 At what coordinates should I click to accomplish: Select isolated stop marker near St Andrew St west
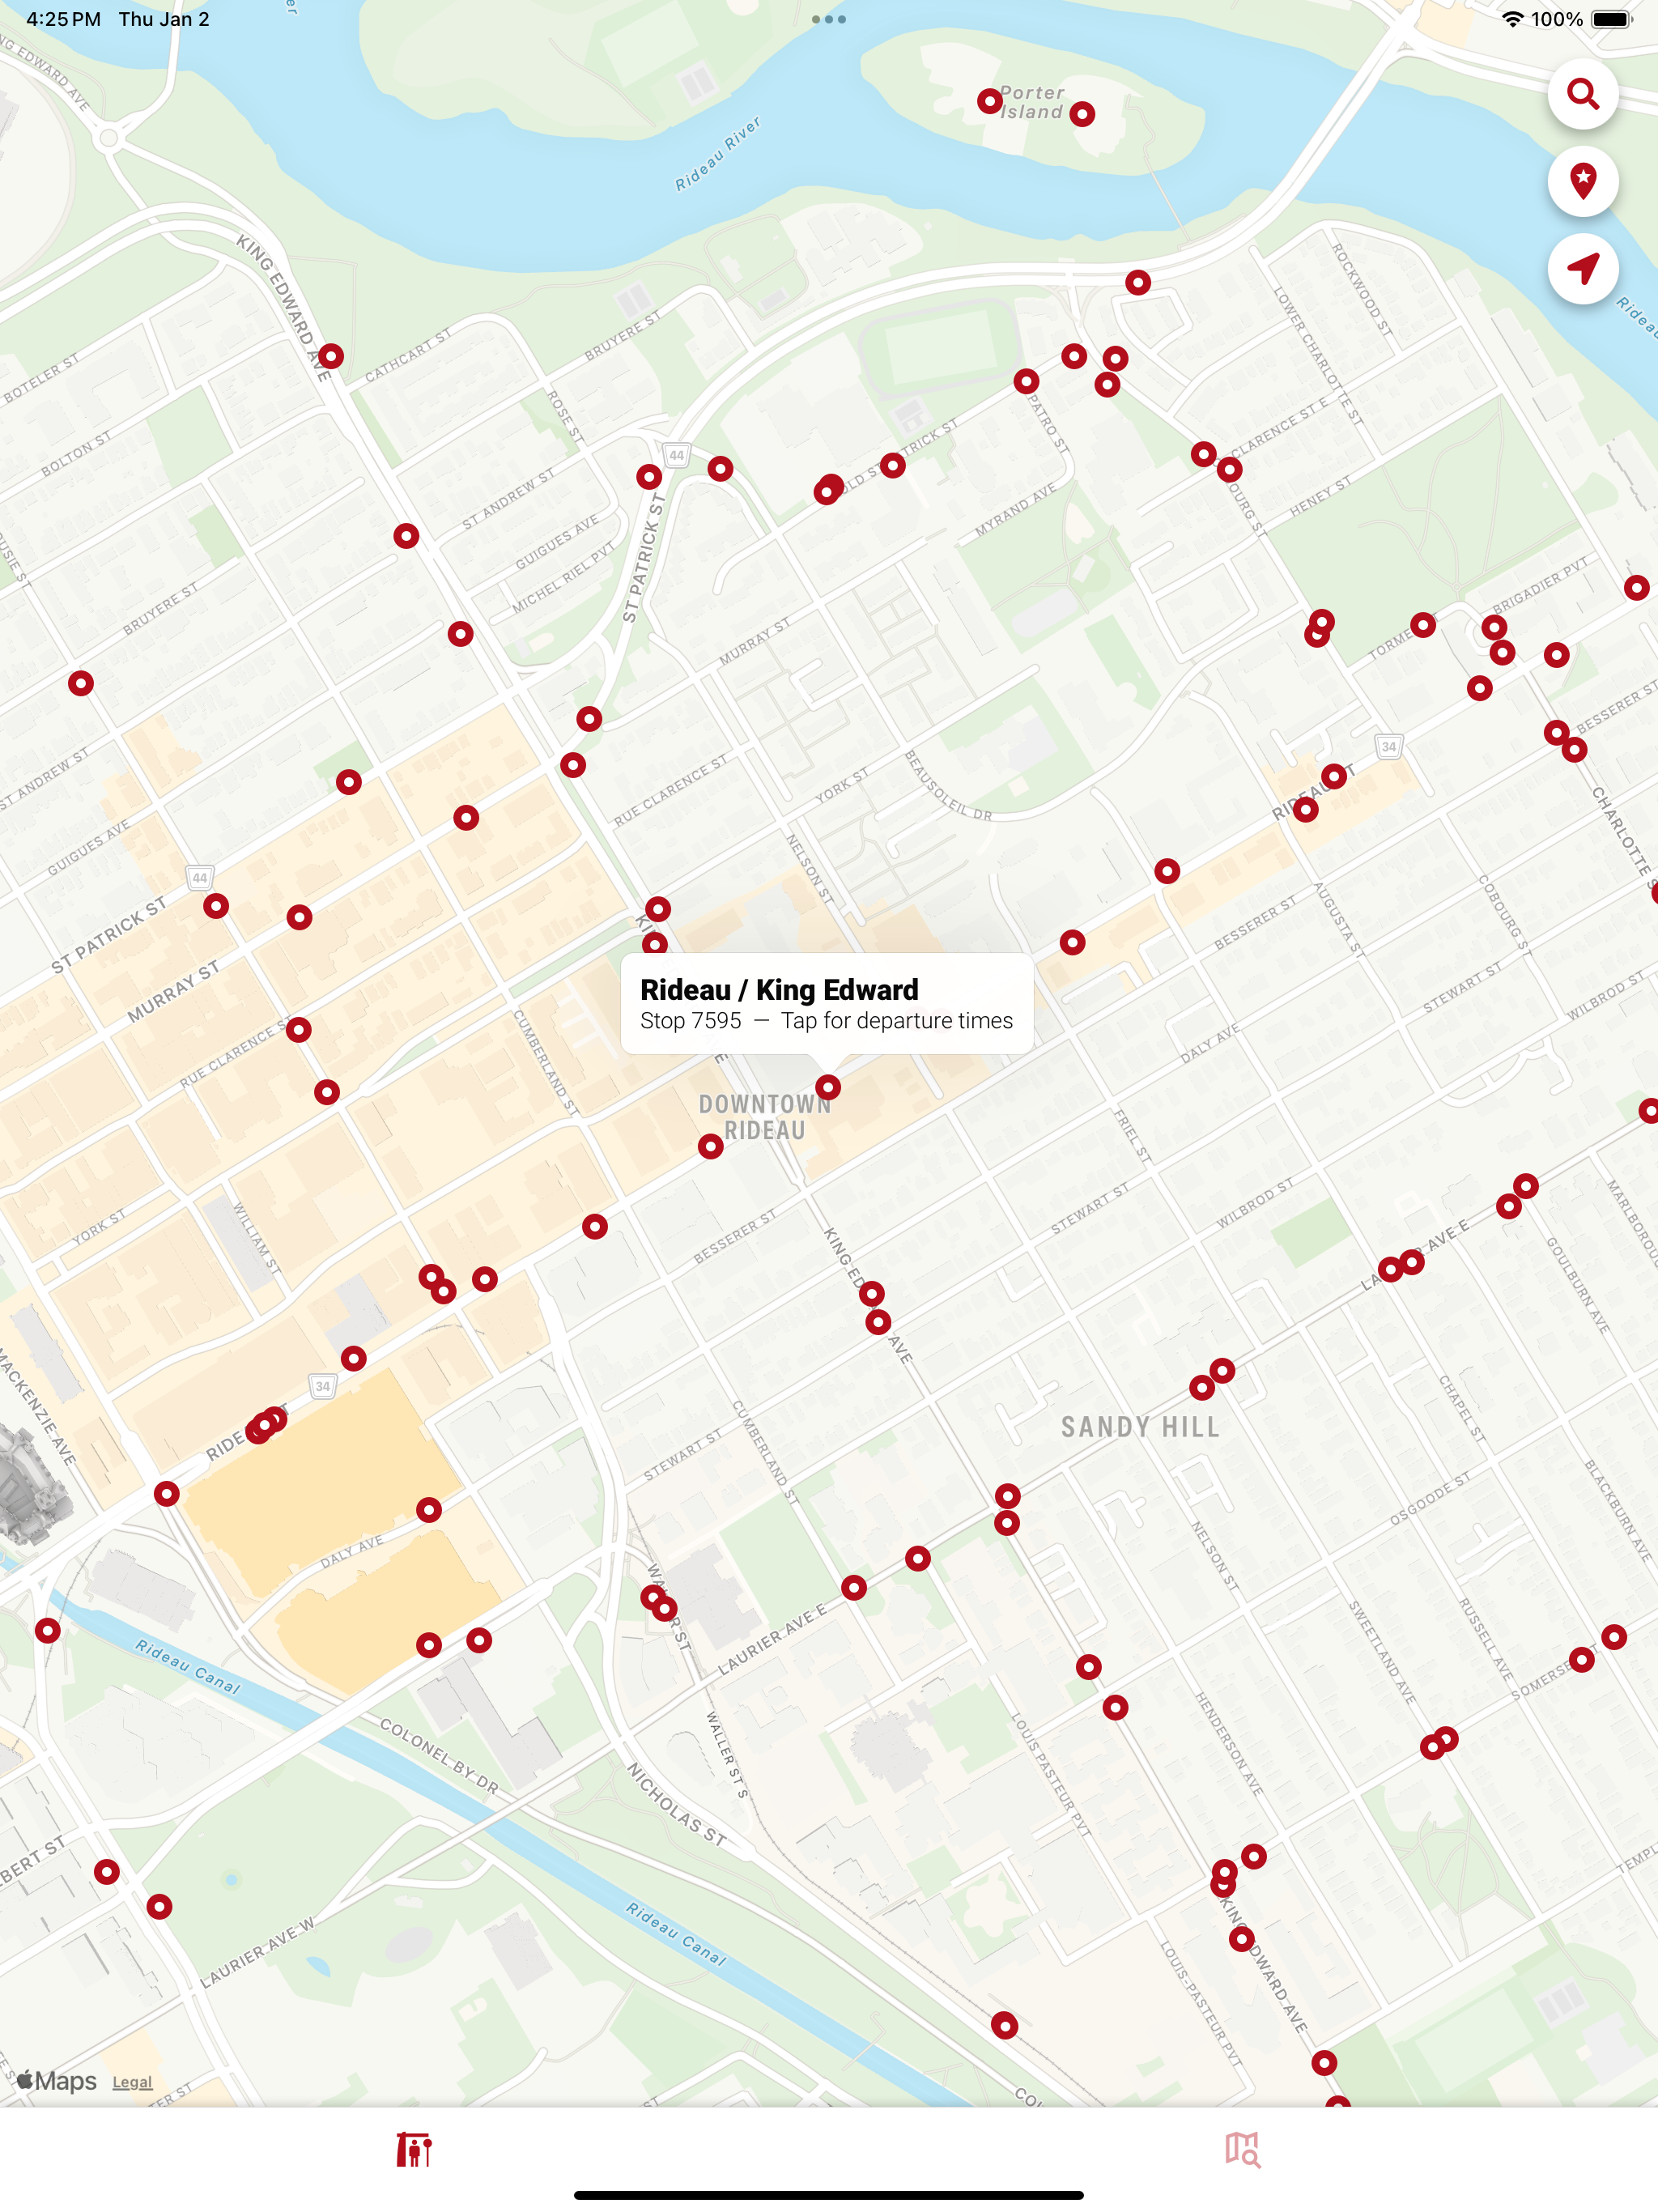coord(81,683)
